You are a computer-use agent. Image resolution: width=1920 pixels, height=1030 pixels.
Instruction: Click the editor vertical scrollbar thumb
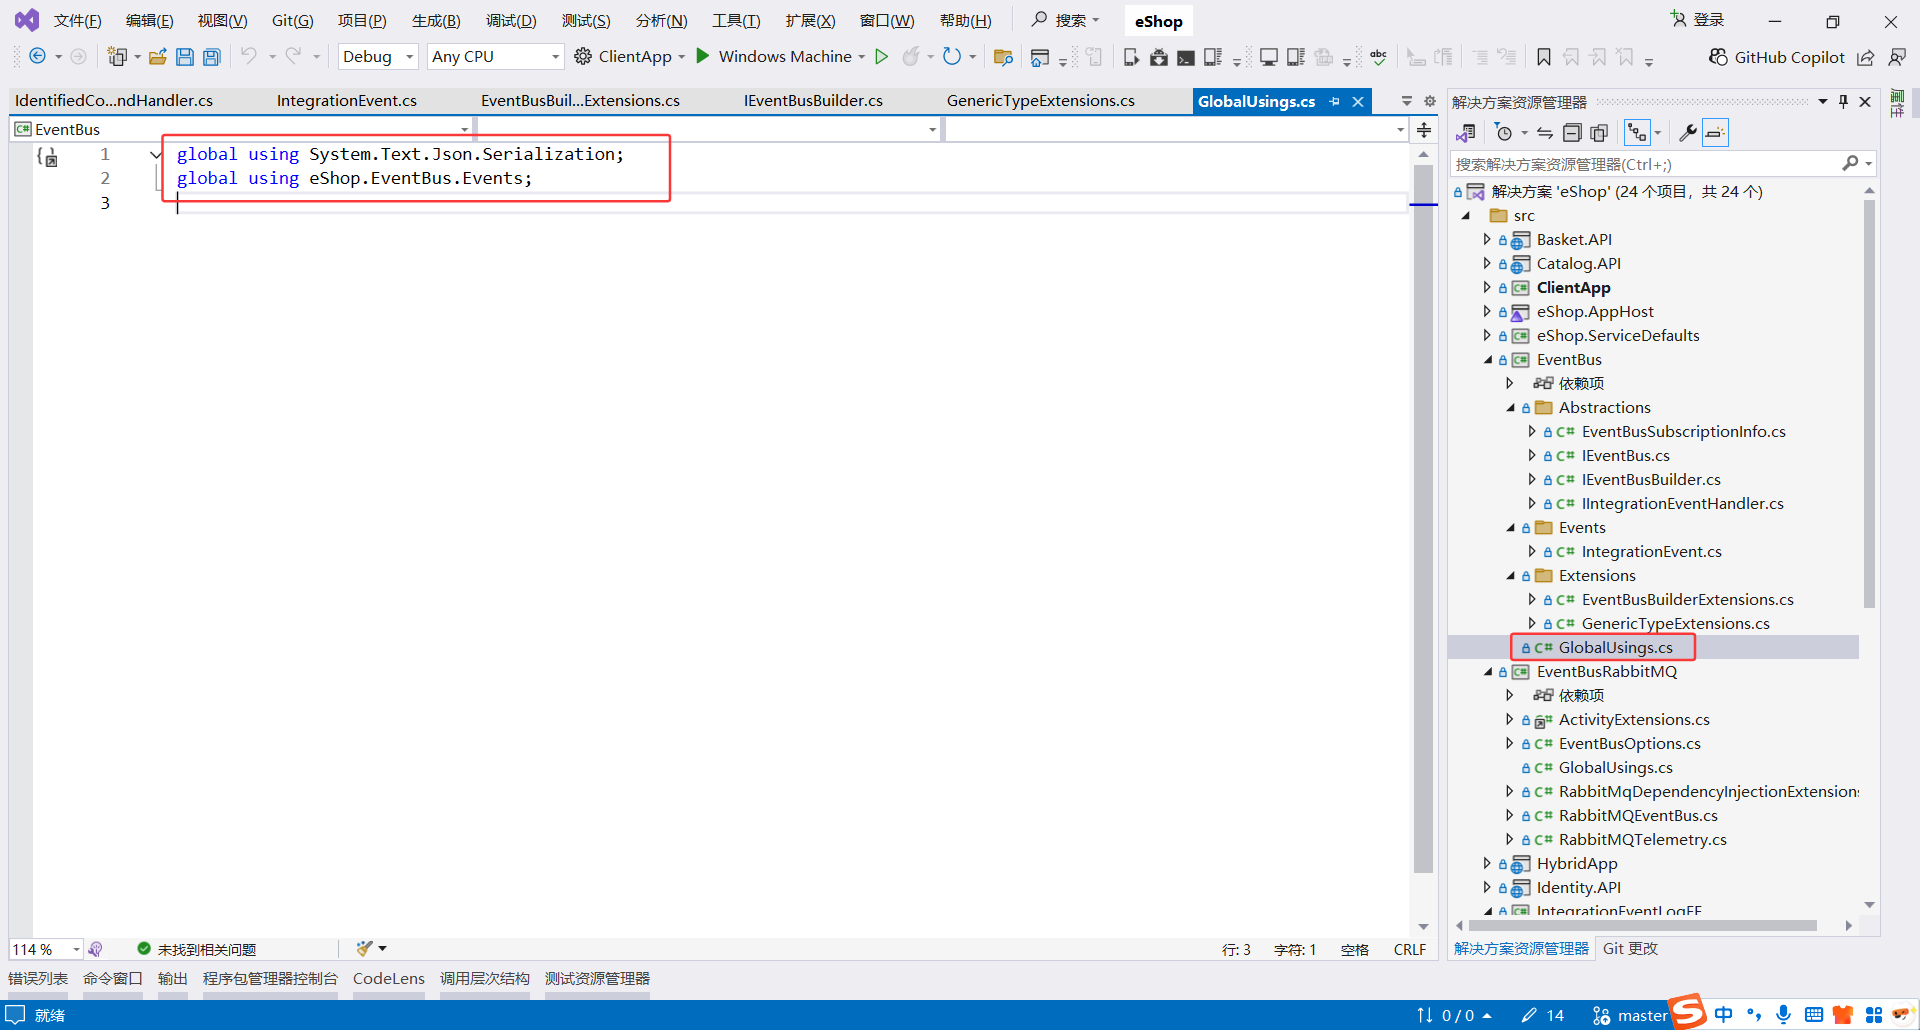1424,519
